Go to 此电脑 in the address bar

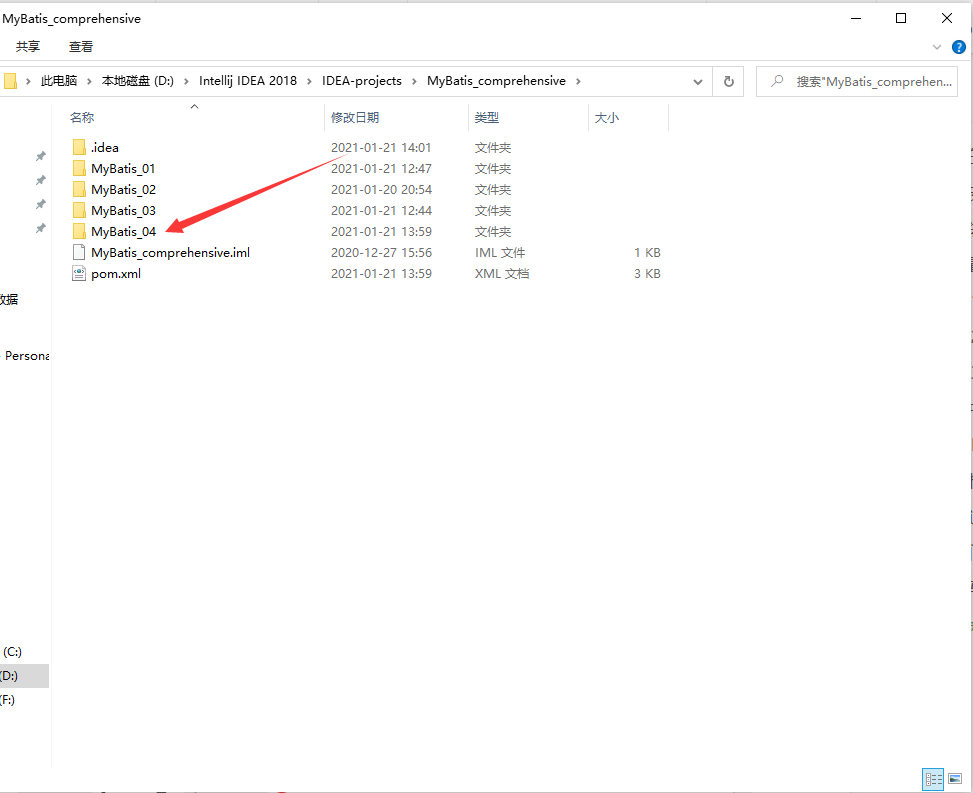coord(59,81)
